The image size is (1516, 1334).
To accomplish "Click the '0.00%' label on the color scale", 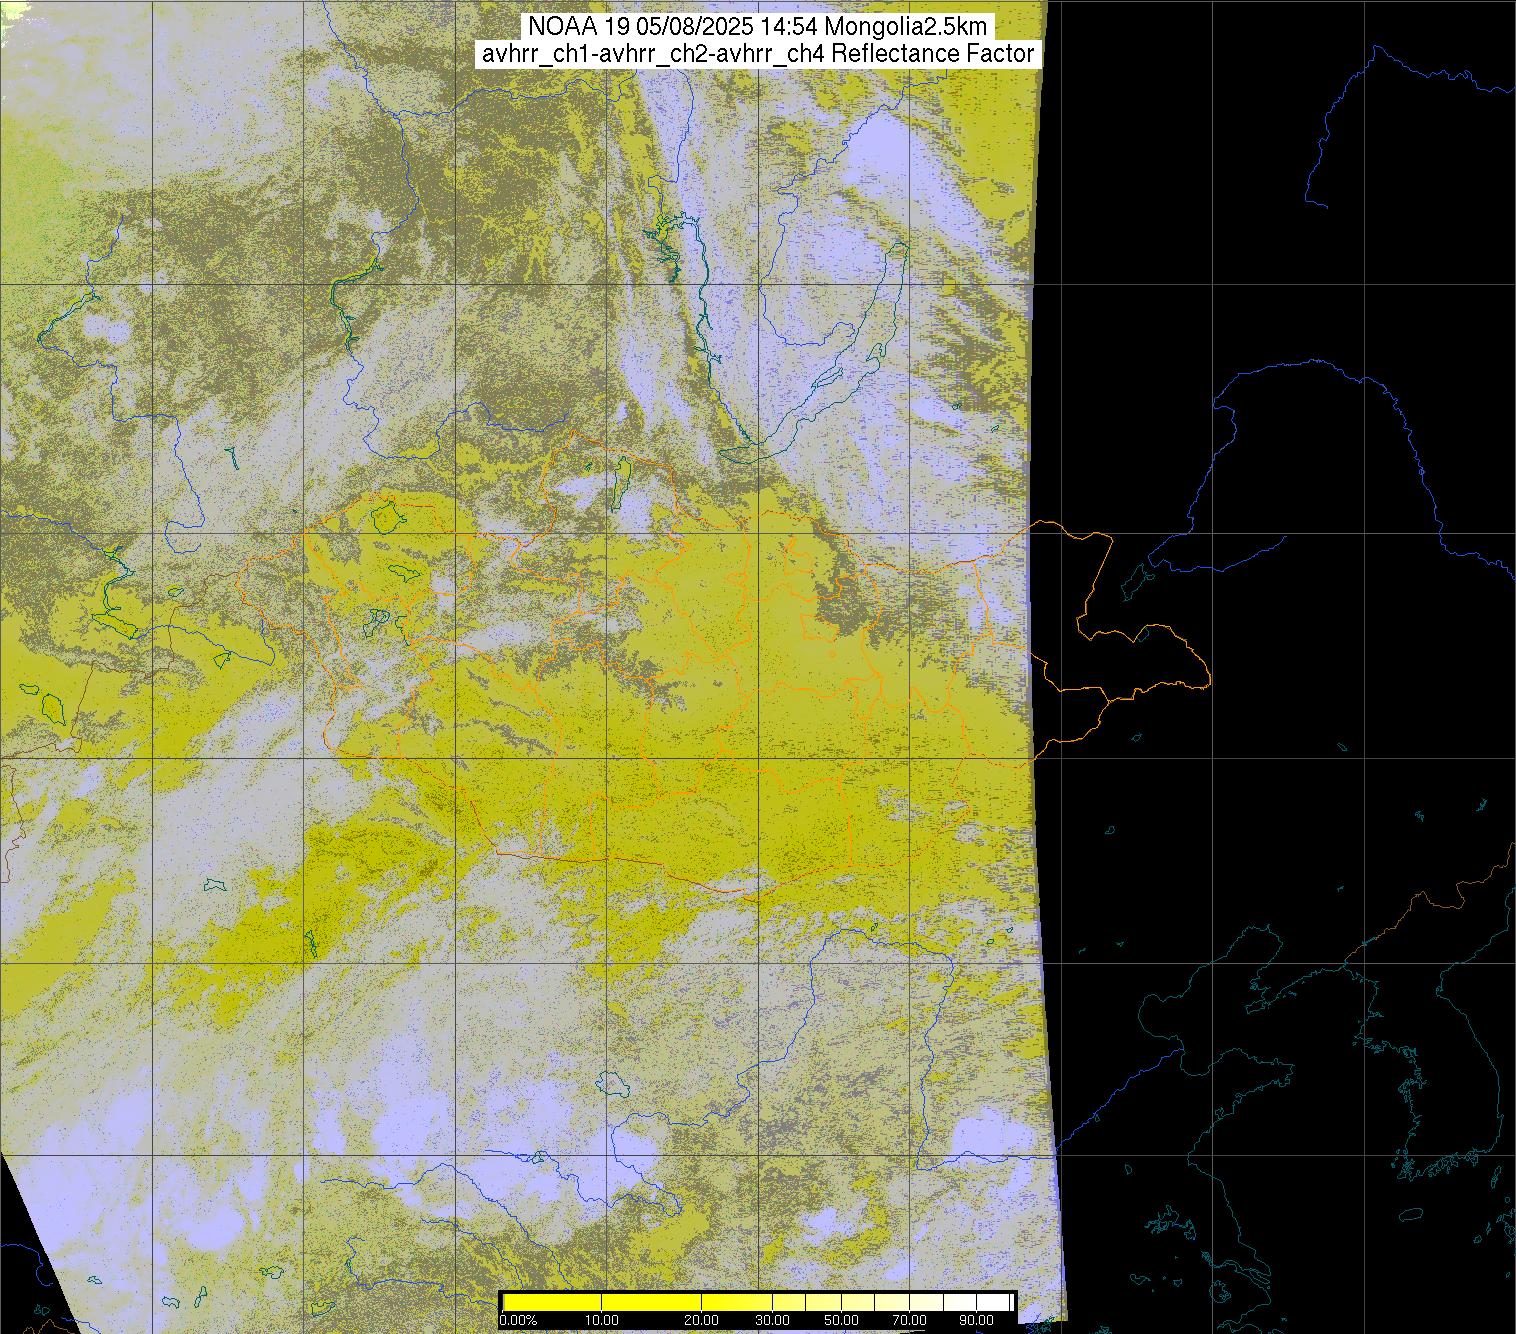I will coord(518,1320).
